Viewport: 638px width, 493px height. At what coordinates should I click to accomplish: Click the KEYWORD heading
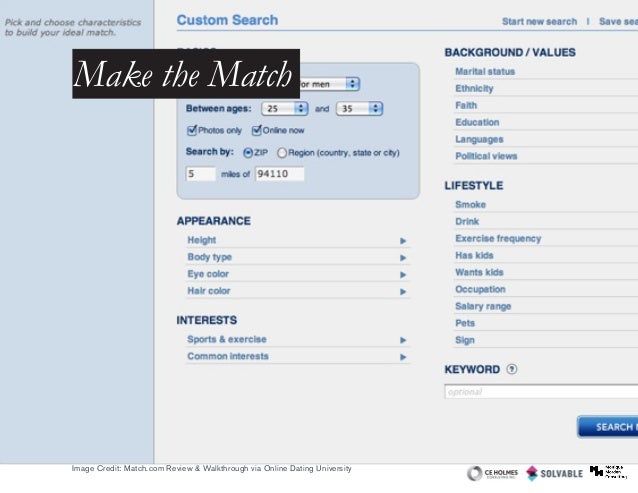click(x=472, y=369)
